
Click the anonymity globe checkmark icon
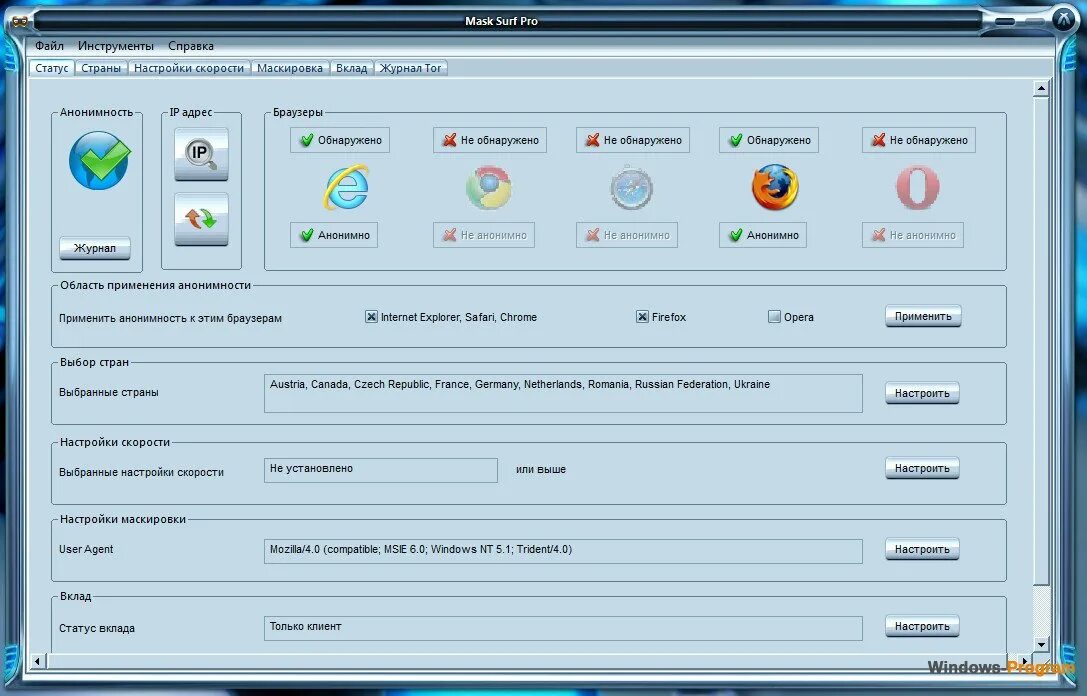[99, 161]
